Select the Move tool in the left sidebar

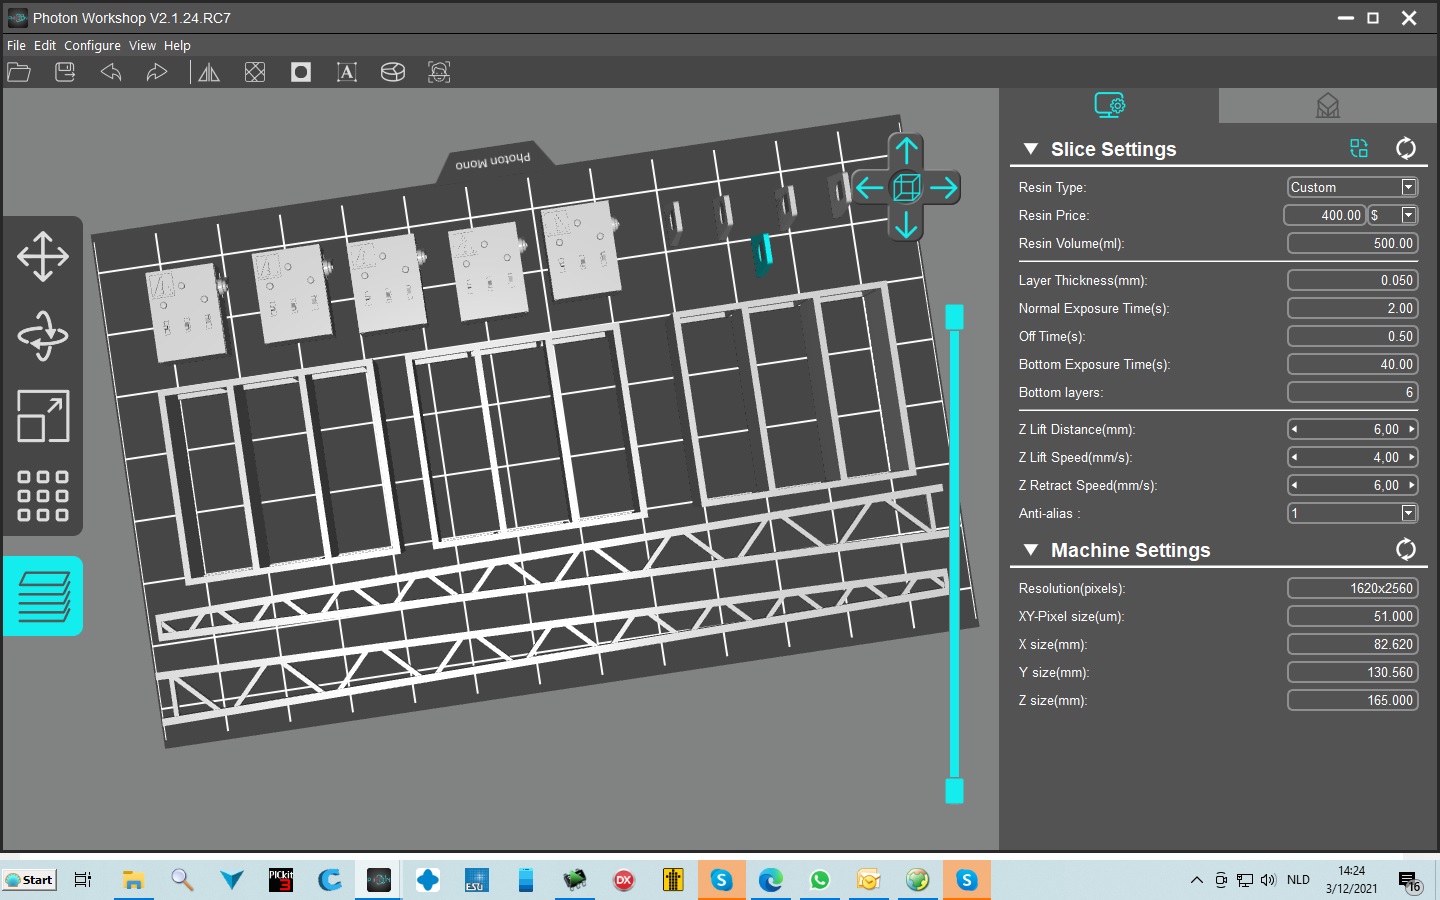coord(43,256)
